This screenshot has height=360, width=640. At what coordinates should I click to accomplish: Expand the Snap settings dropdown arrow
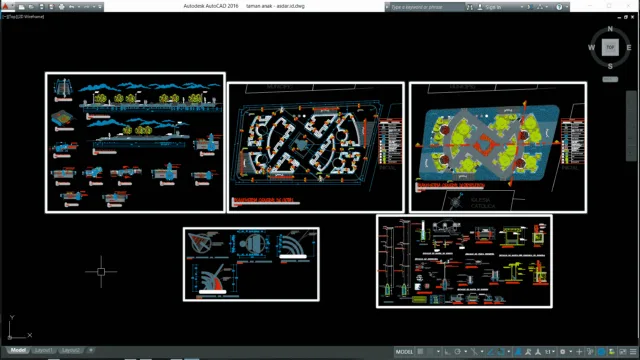tap(438, 352)
